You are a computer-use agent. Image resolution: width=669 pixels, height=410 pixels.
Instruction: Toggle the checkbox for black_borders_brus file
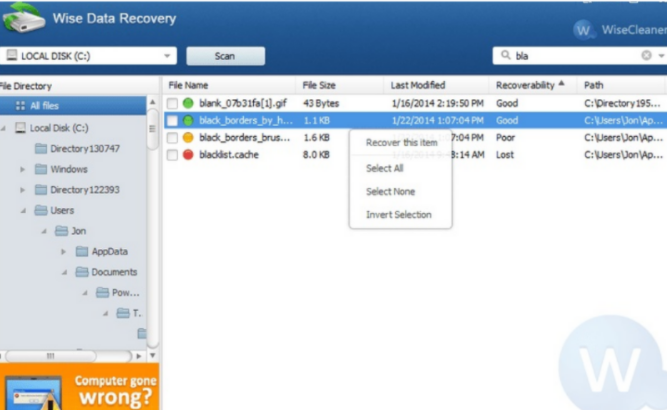173,138
